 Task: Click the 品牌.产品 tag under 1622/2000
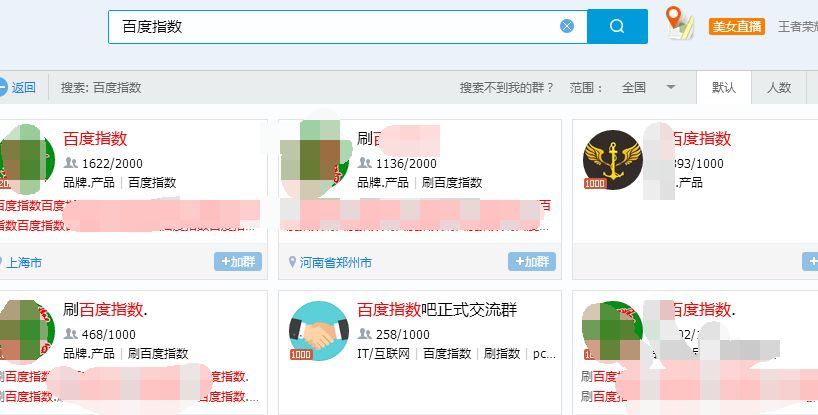click(89, 183)
